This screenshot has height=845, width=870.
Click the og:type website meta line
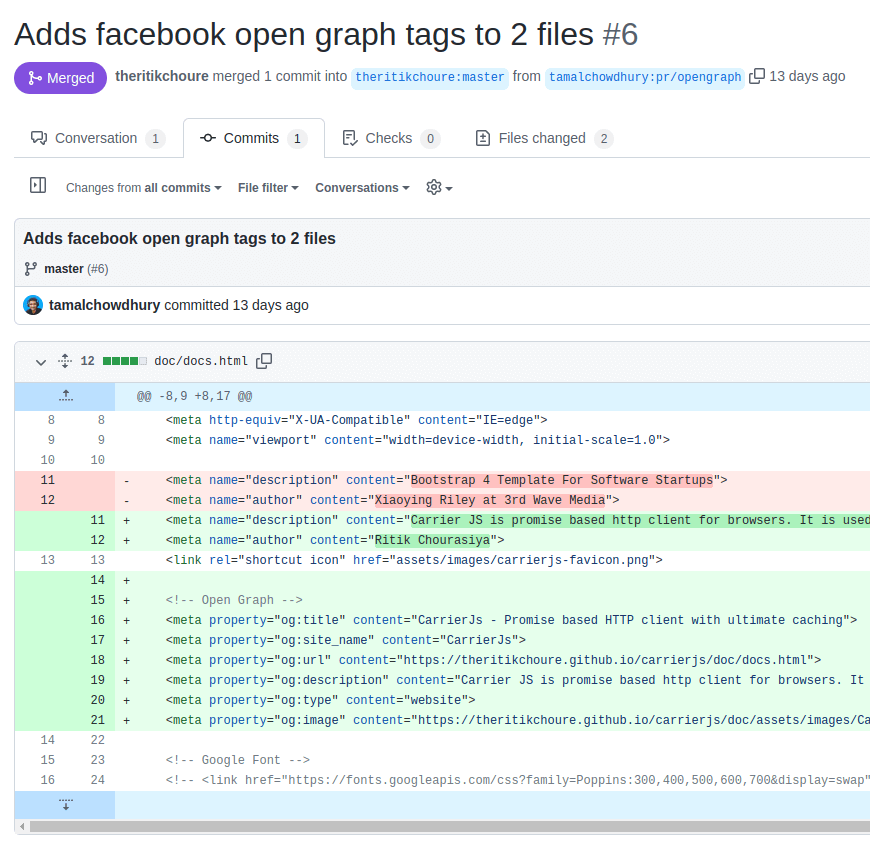tap(320, 700)
